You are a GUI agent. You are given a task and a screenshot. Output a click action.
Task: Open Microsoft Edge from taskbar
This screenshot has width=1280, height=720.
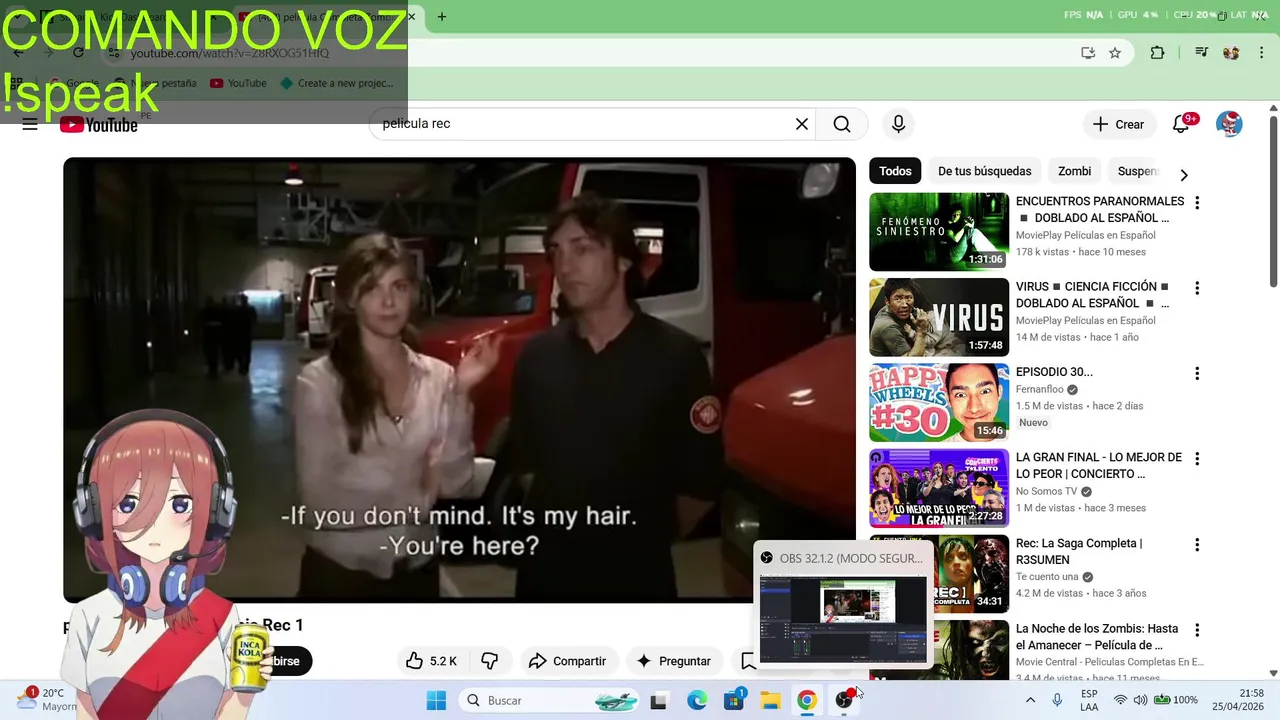pos(697,700)
